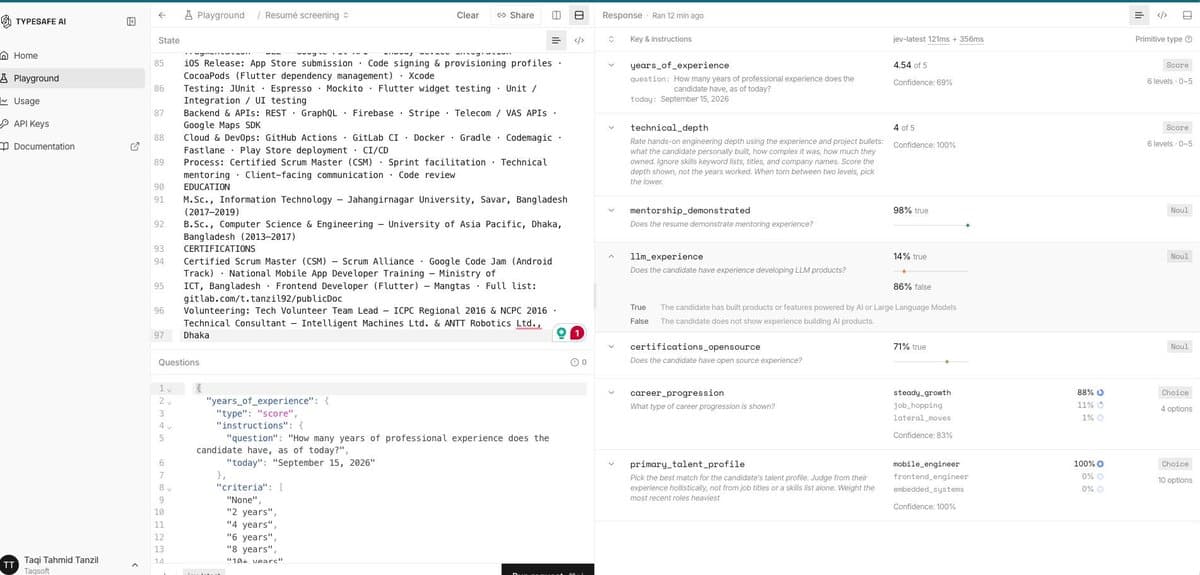Click the API Keys key icon
This screenshot has width=1200, height=575.
5,124
